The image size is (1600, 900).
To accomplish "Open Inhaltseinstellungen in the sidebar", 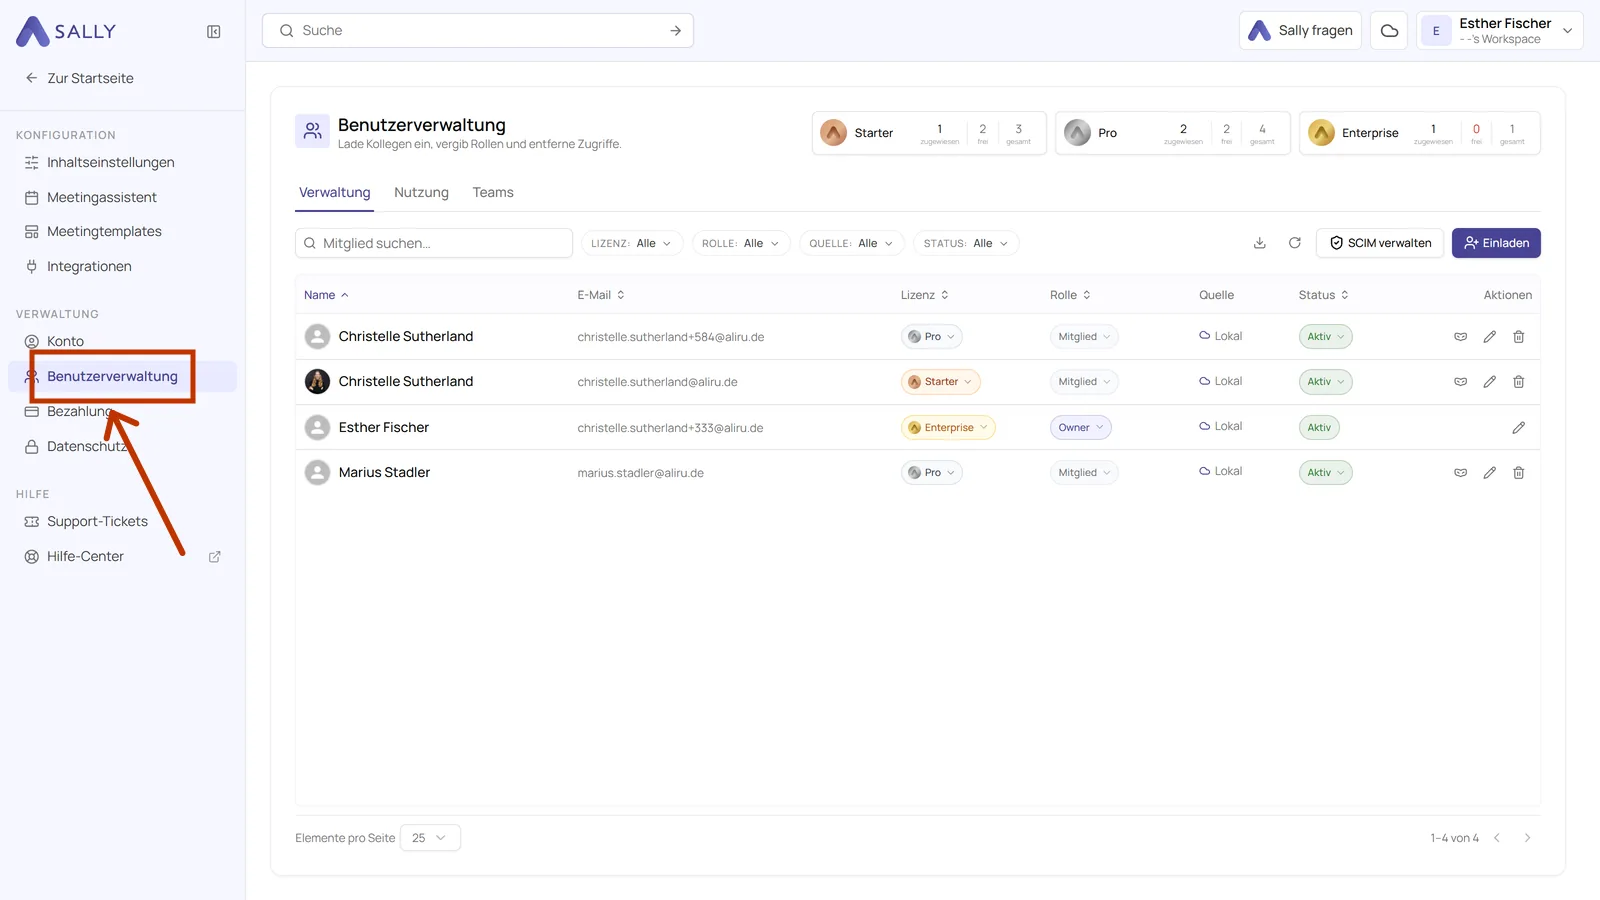I will 122,163.
